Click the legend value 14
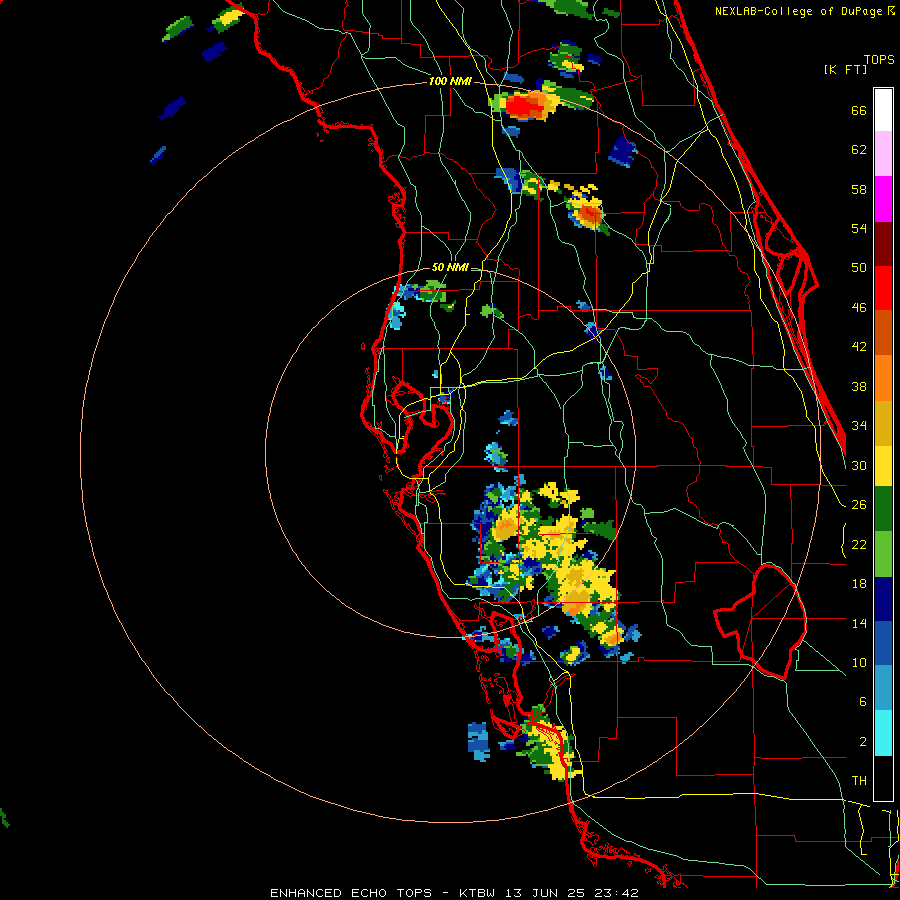This screenshot has height=900, width=900. click(x=859, y=623)
